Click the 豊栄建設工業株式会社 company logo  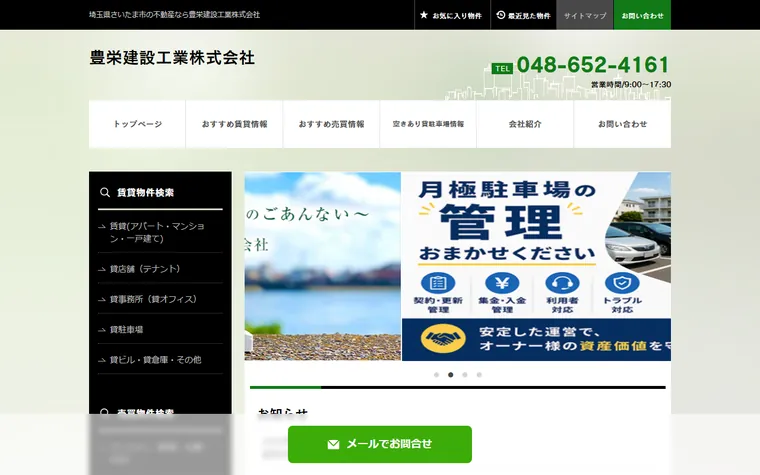click(172, 58)
